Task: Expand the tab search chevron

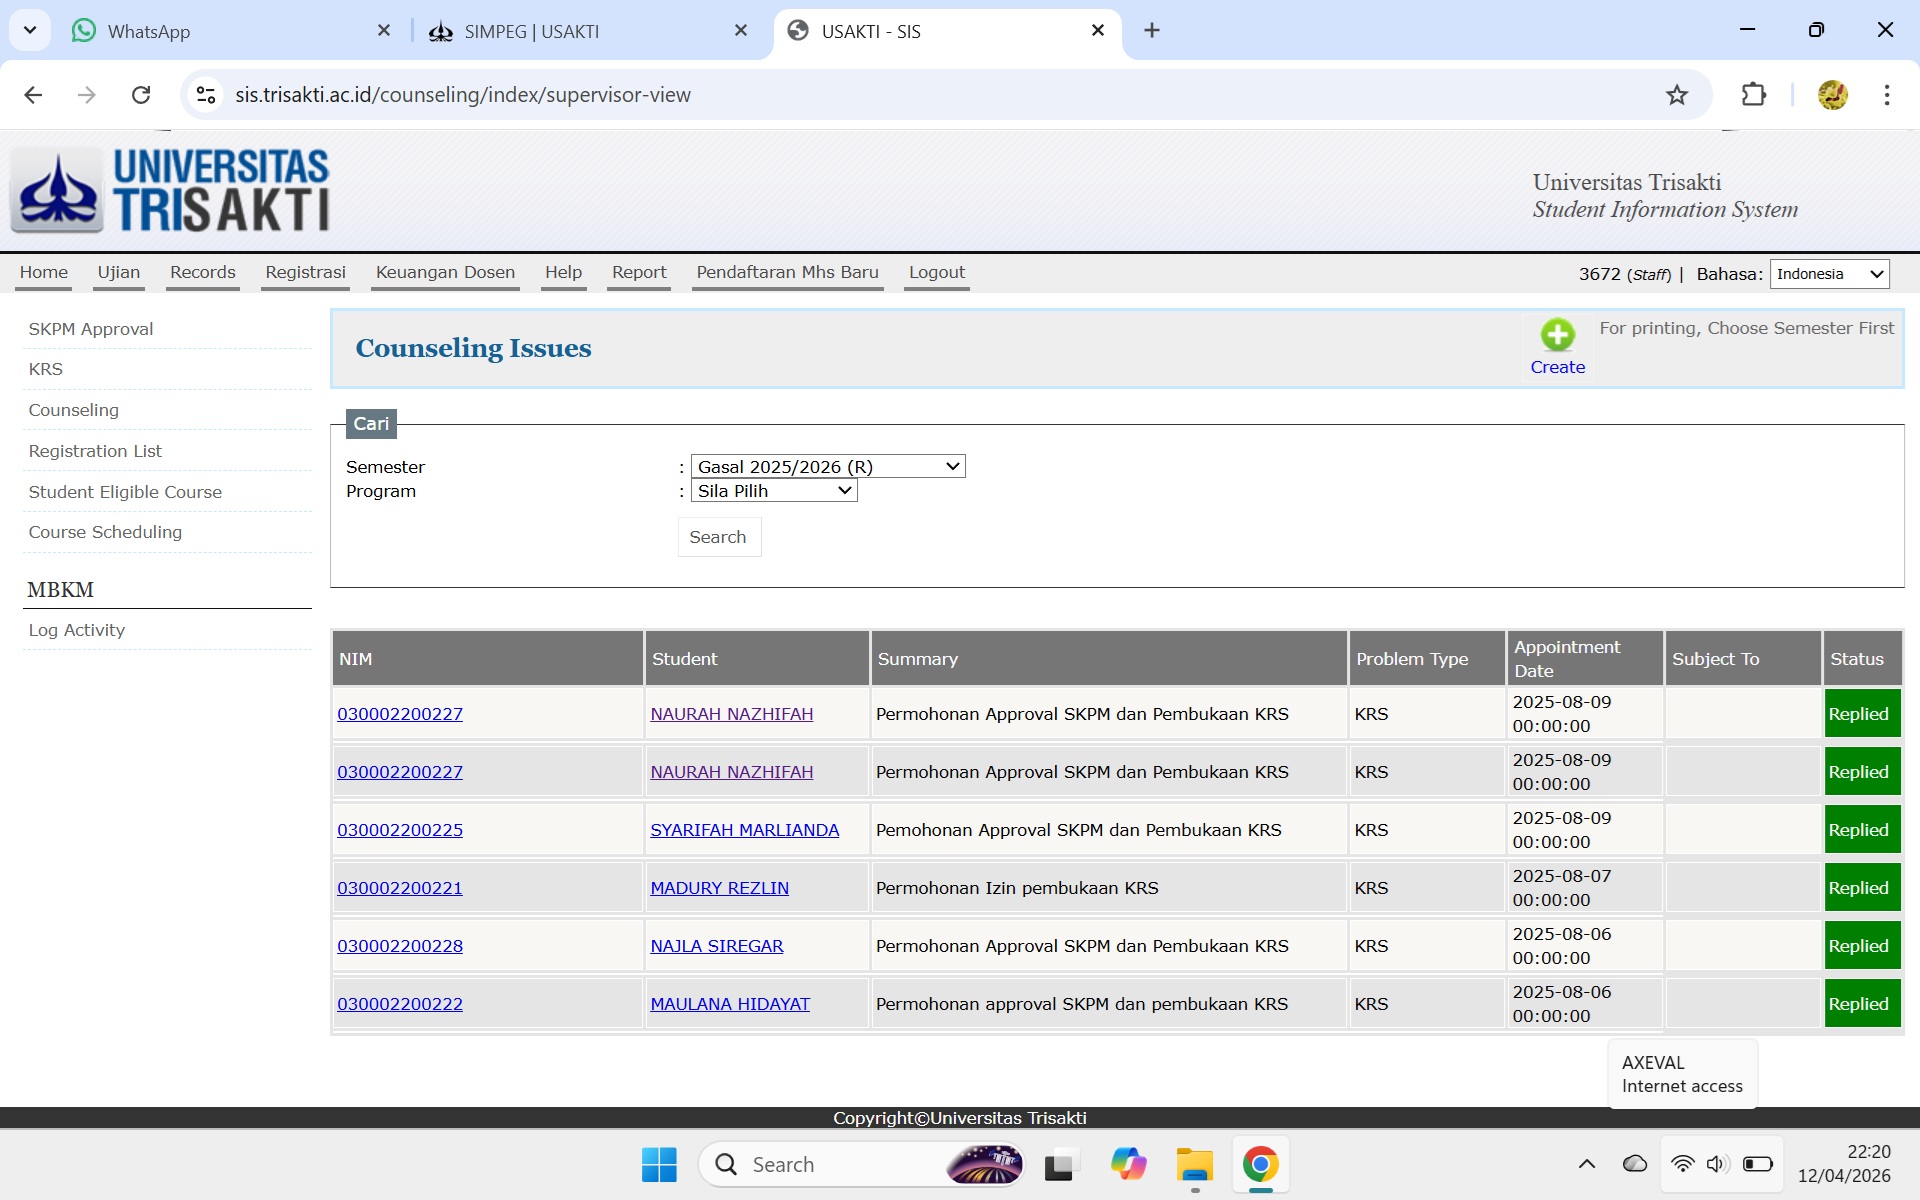Action: [x=30, y=30]
